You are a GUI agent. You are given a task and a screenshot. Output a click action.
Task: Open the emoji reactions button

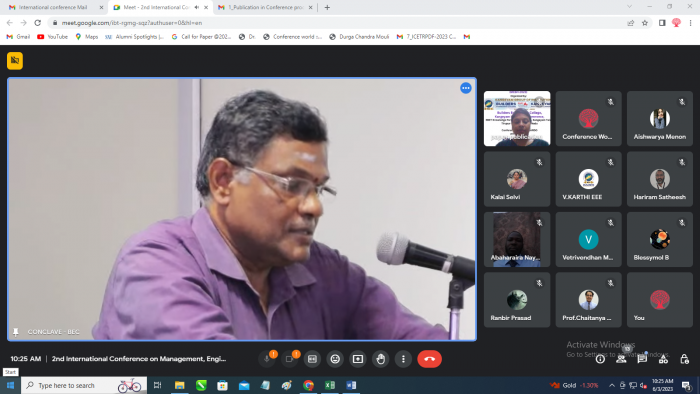(335, 359)
